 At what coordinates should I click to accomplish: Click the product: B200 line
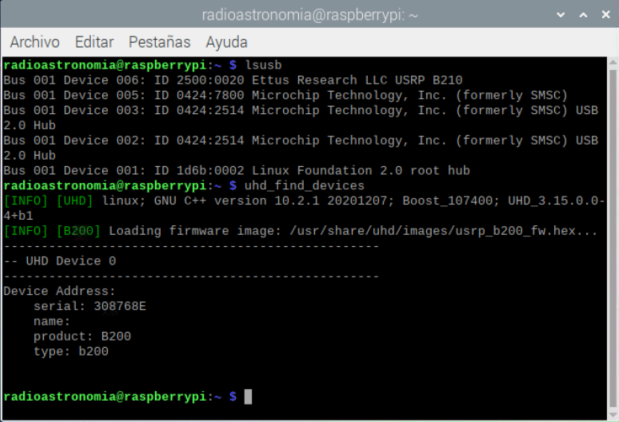(82, 336)
